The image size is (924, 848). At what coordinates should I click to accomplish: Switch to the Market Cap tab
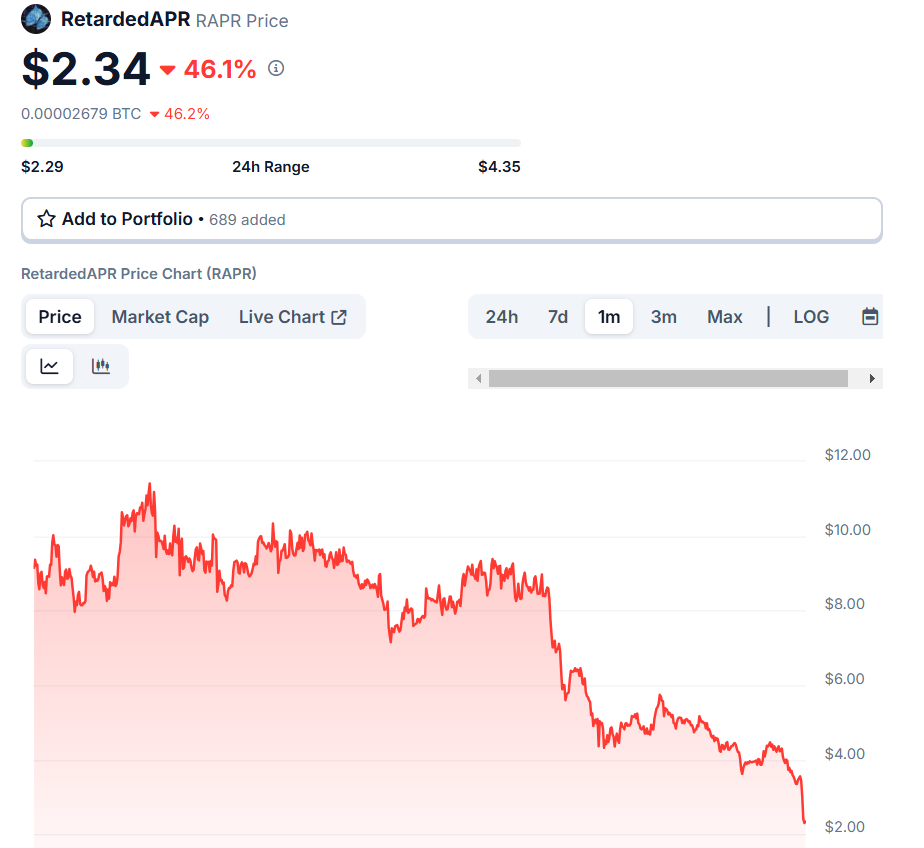click(160, 317)
